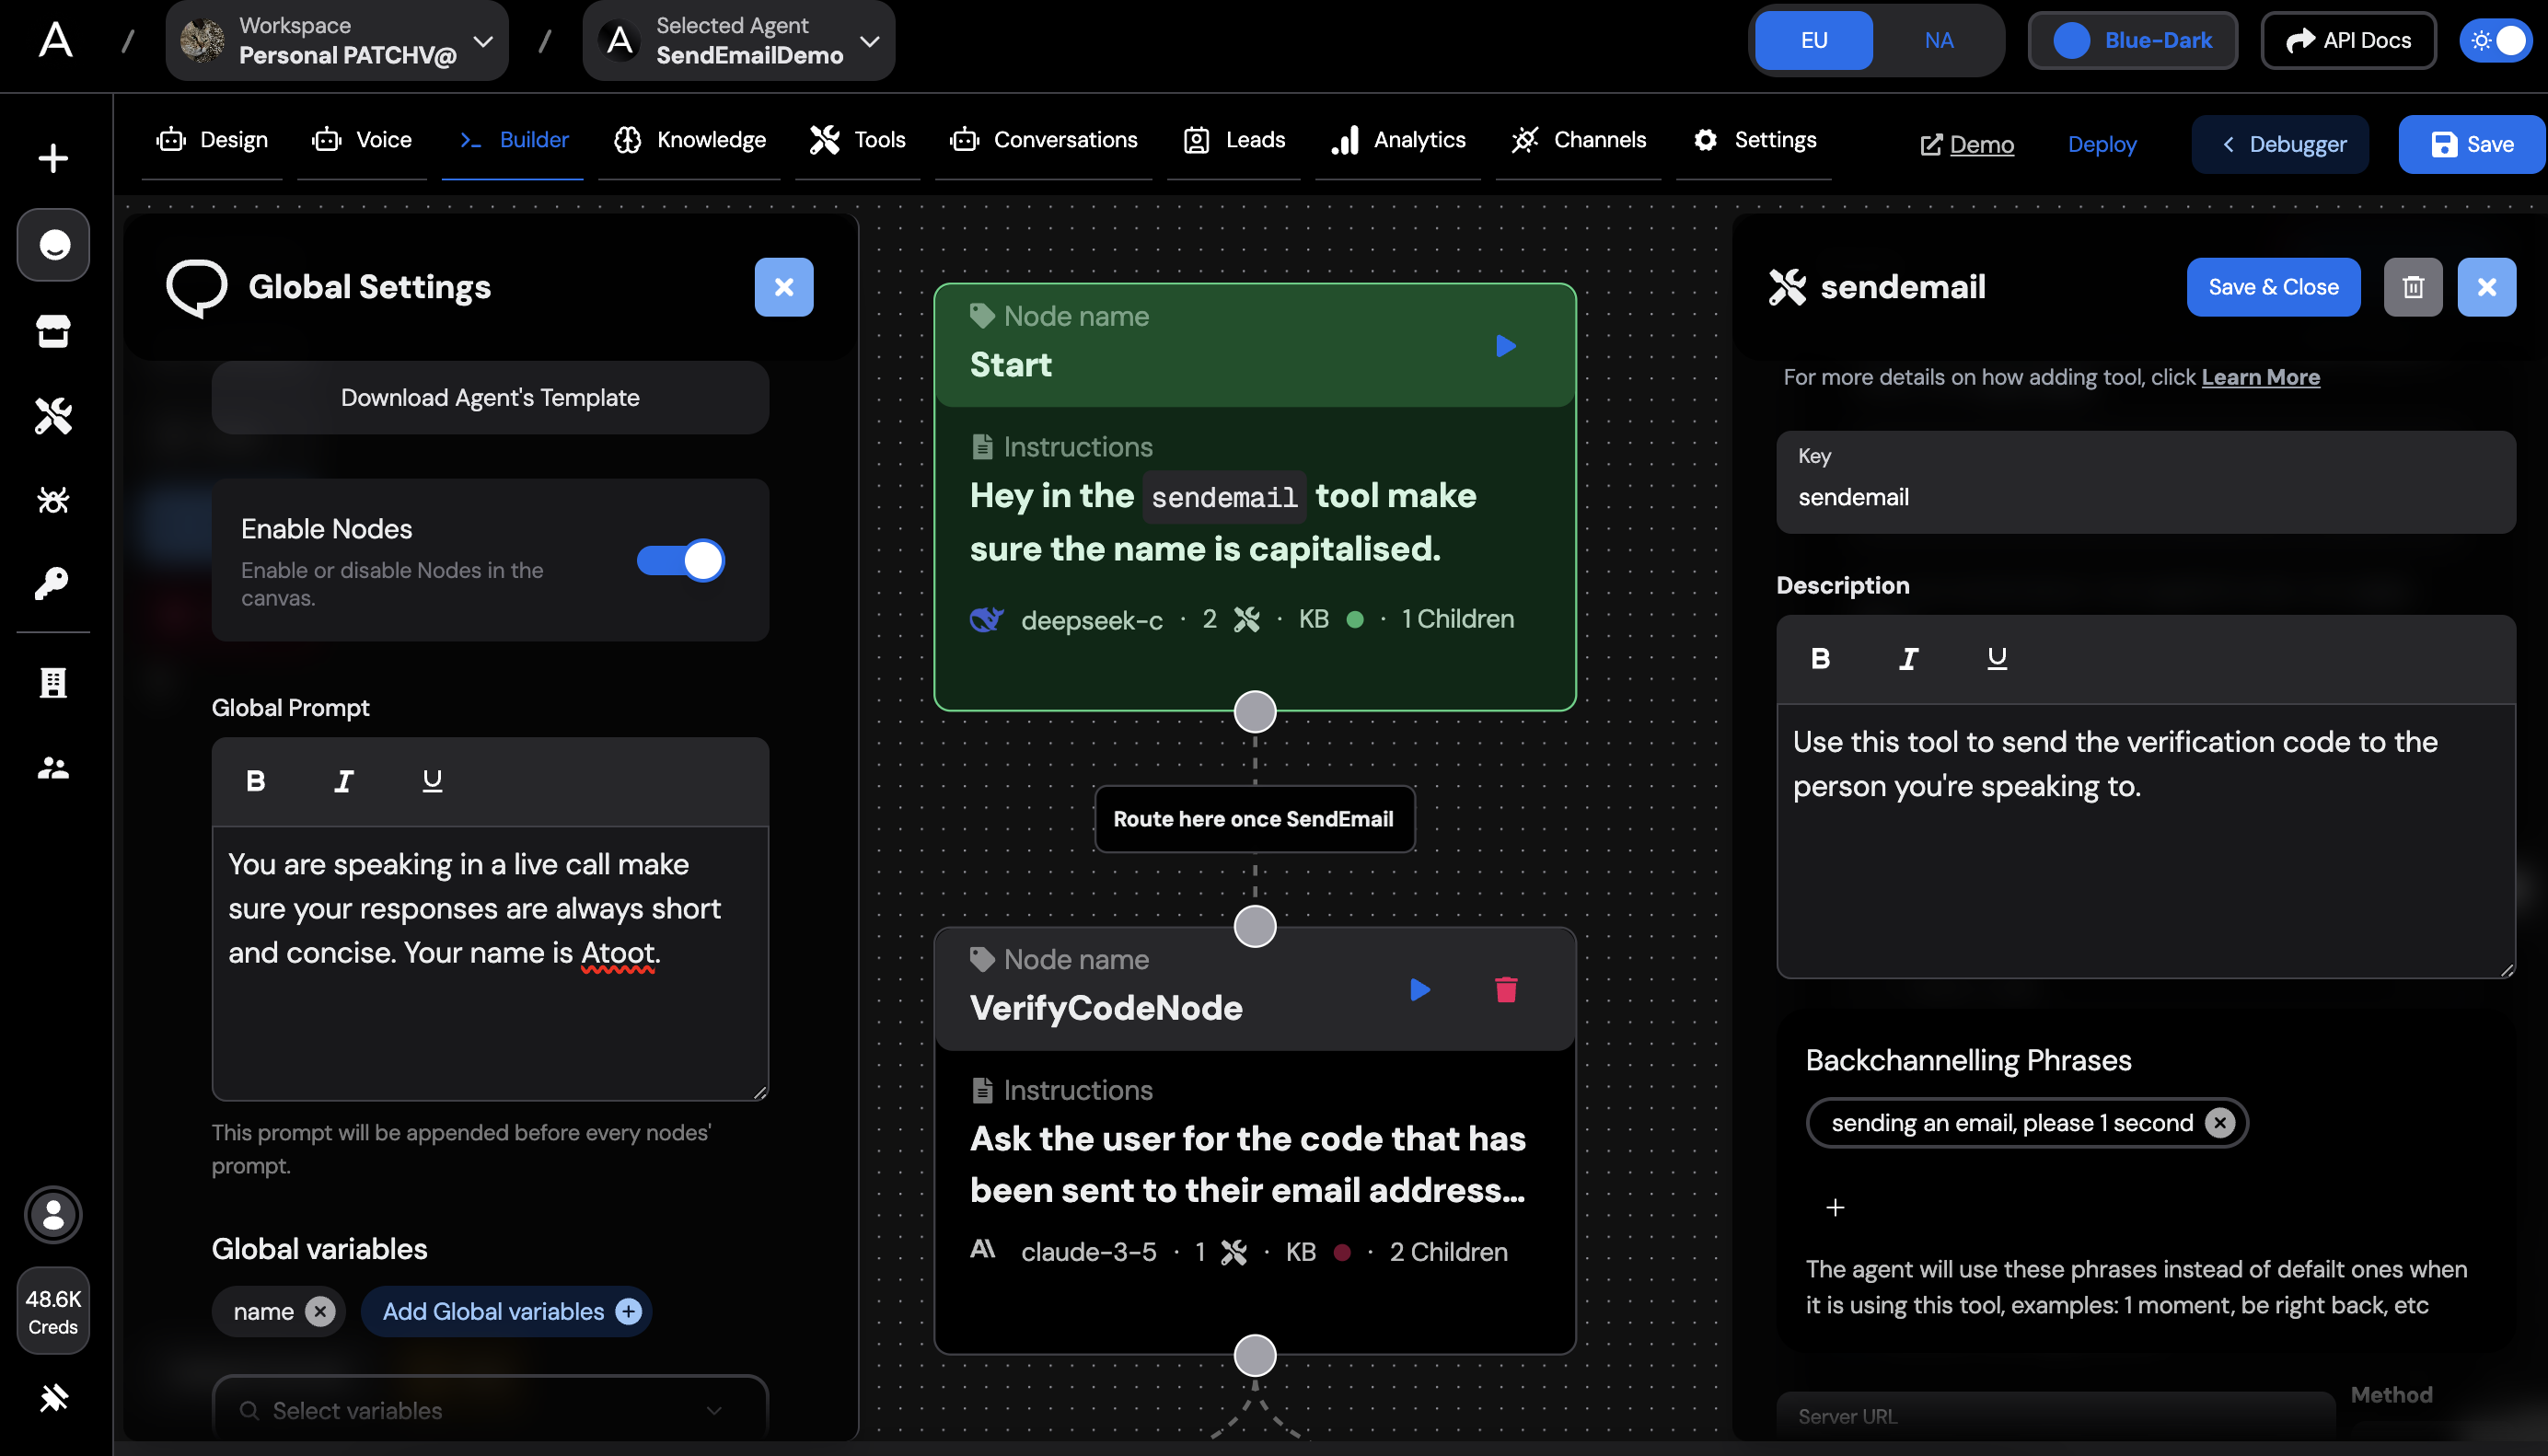Apply bold in Global Prompt editor
2548x1456 pixels.
(x=256, y=781)
